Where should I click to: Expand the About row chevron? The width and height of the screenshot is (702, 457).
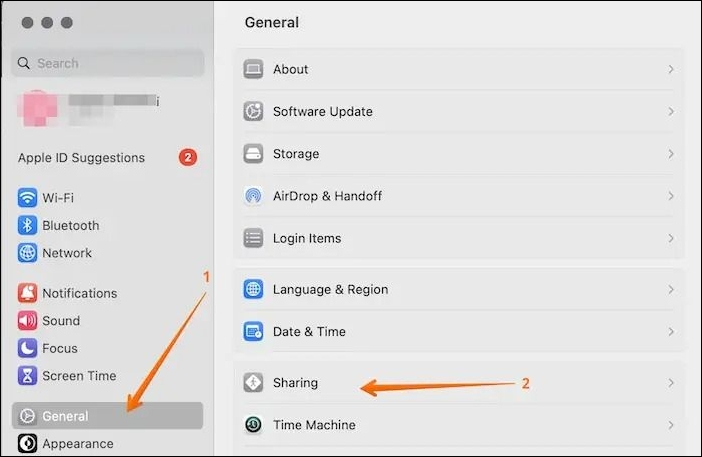click(x=671, y=70)
